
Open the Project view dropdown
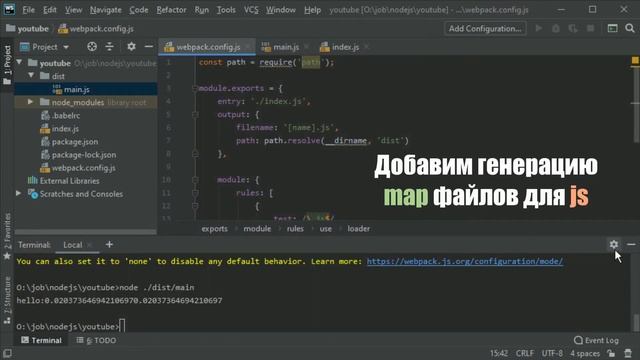(45, 47)
